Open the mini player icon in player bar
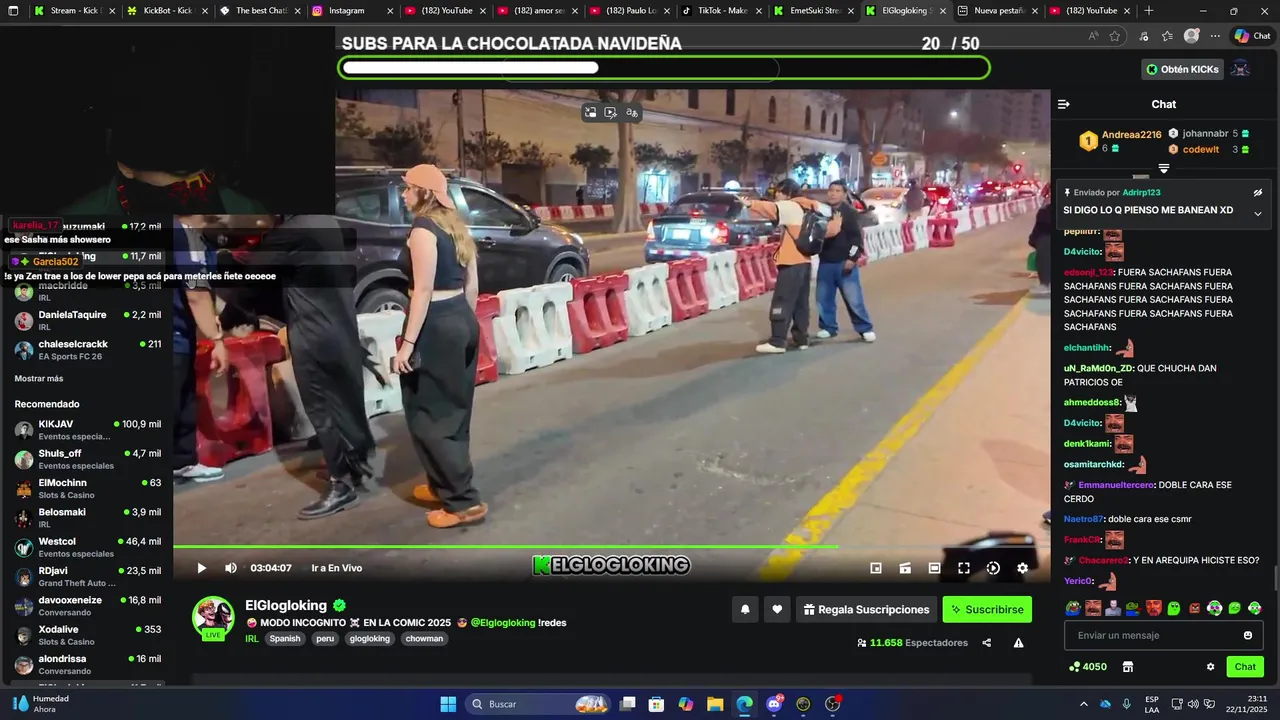This screenshot has width=1280, height=720. [876, 568]
